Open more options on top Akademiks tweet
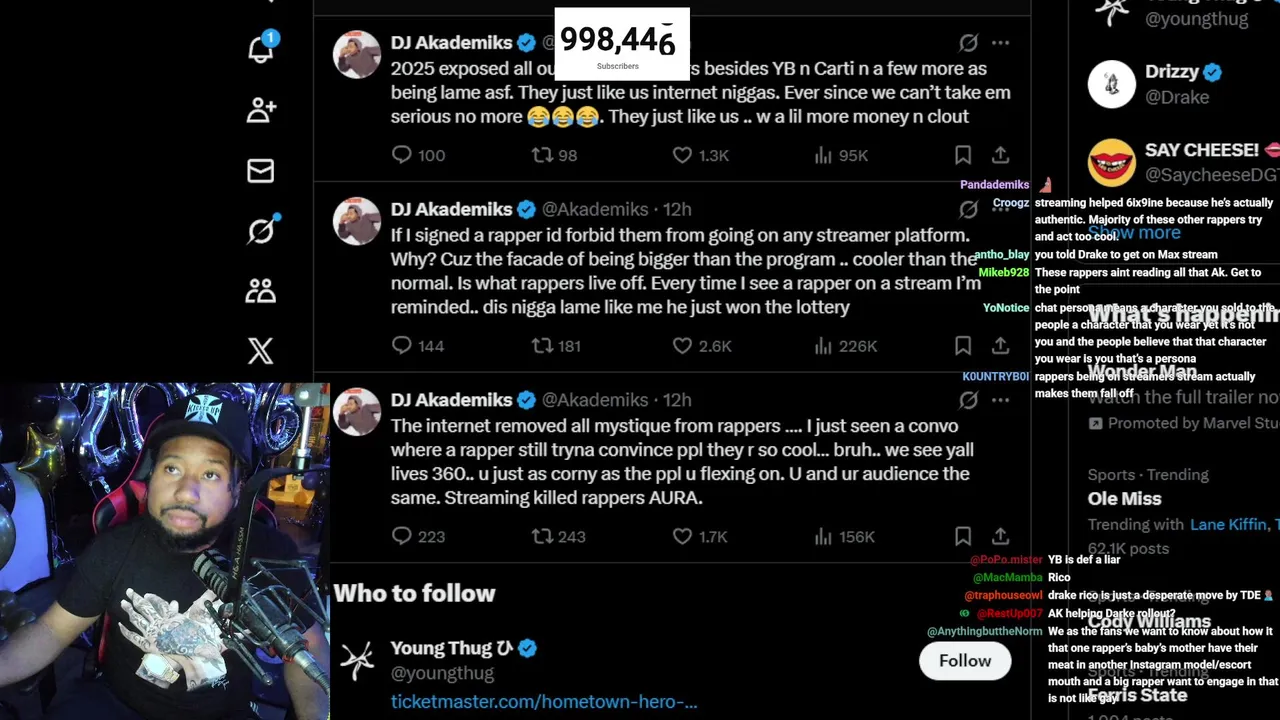1280x720 pixels. click(x=1000, y=43)
